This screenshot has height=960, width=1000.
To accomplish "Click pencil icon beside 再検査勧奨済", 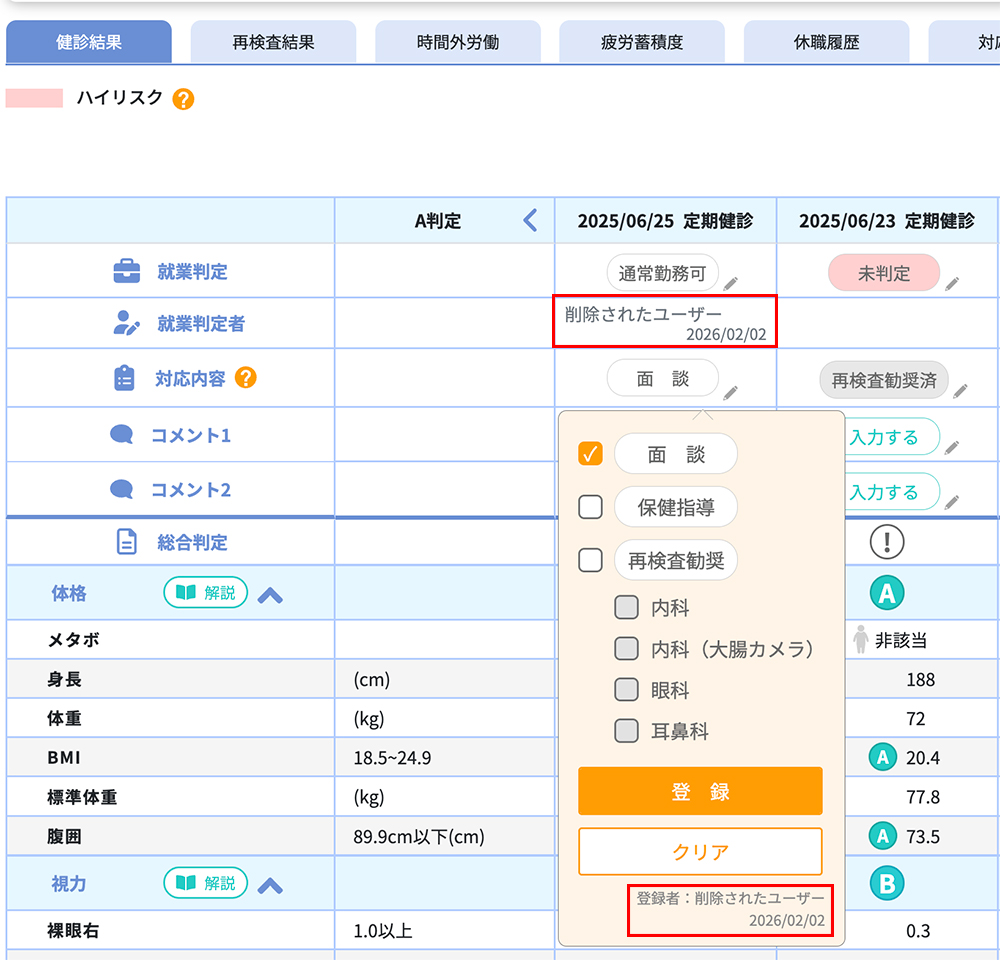I will pos(960,390).
